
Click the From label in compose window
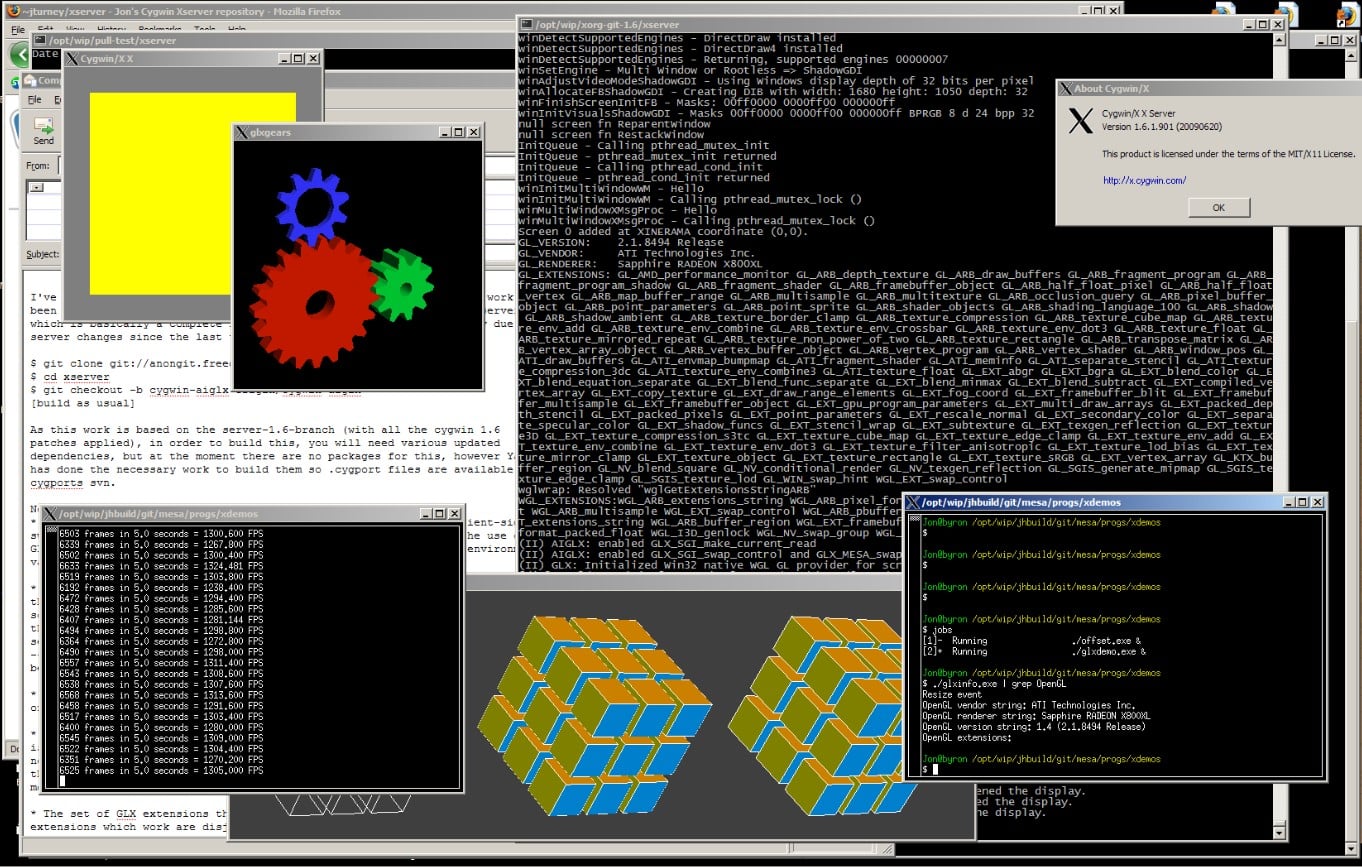(38, 166)
